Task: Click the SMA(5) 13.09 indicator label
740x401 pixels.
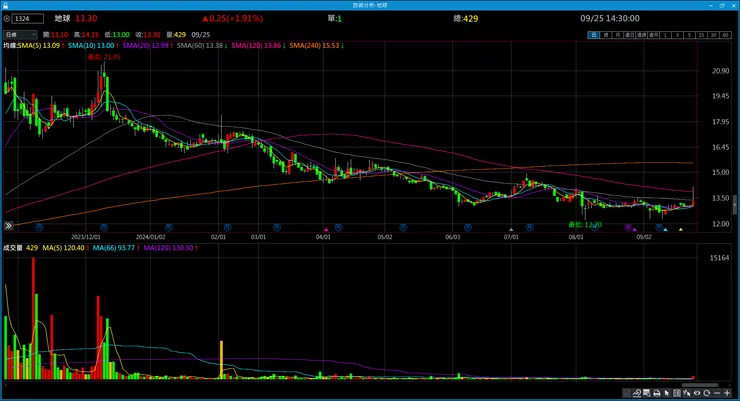Action: 39,46
